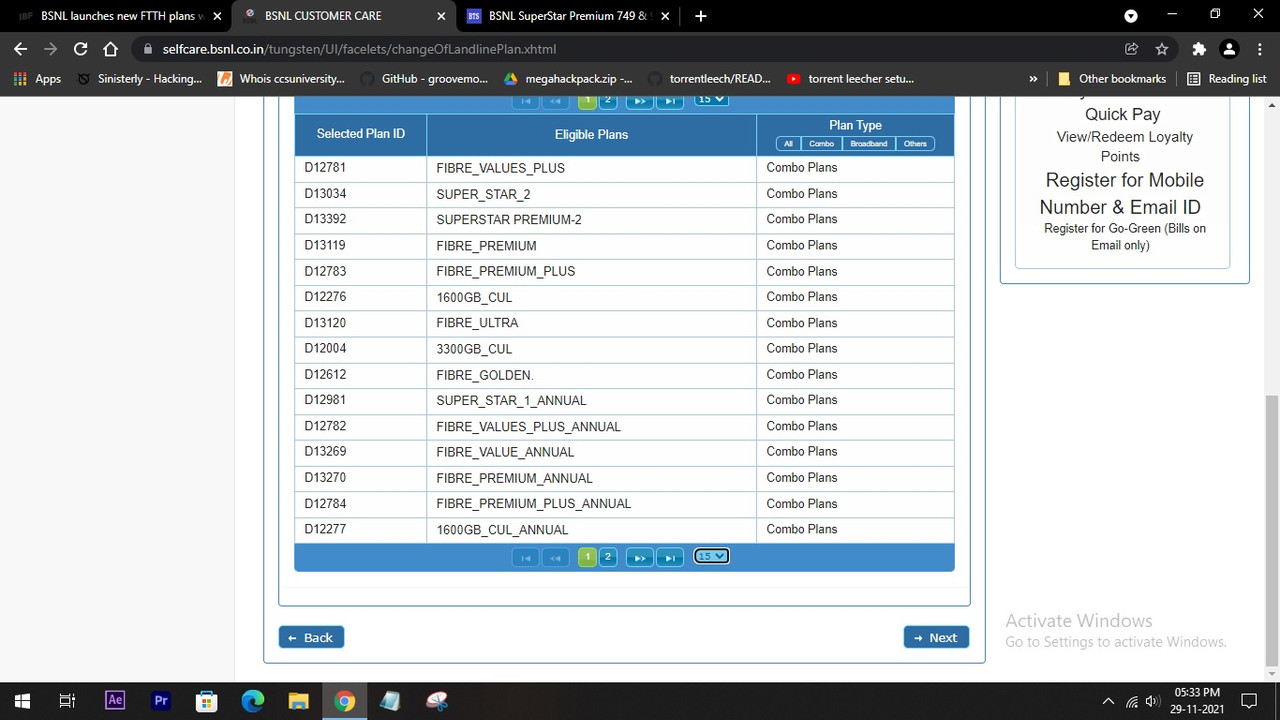This screenshot has width=1280, height=720.
Task: Select the FIBRE_ULTRA plan row
Action: click(624, 323)
